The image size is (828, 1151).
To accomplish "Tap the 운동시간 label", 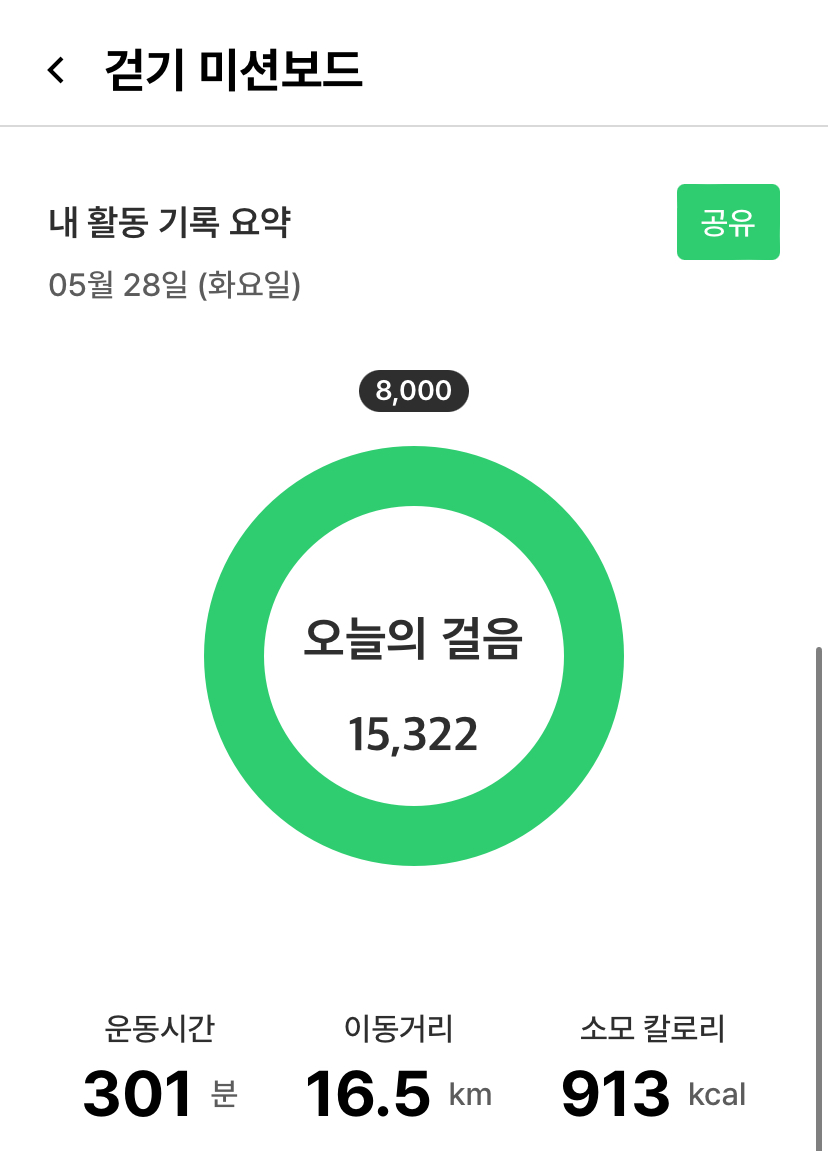I will [x=160, y=1027].
